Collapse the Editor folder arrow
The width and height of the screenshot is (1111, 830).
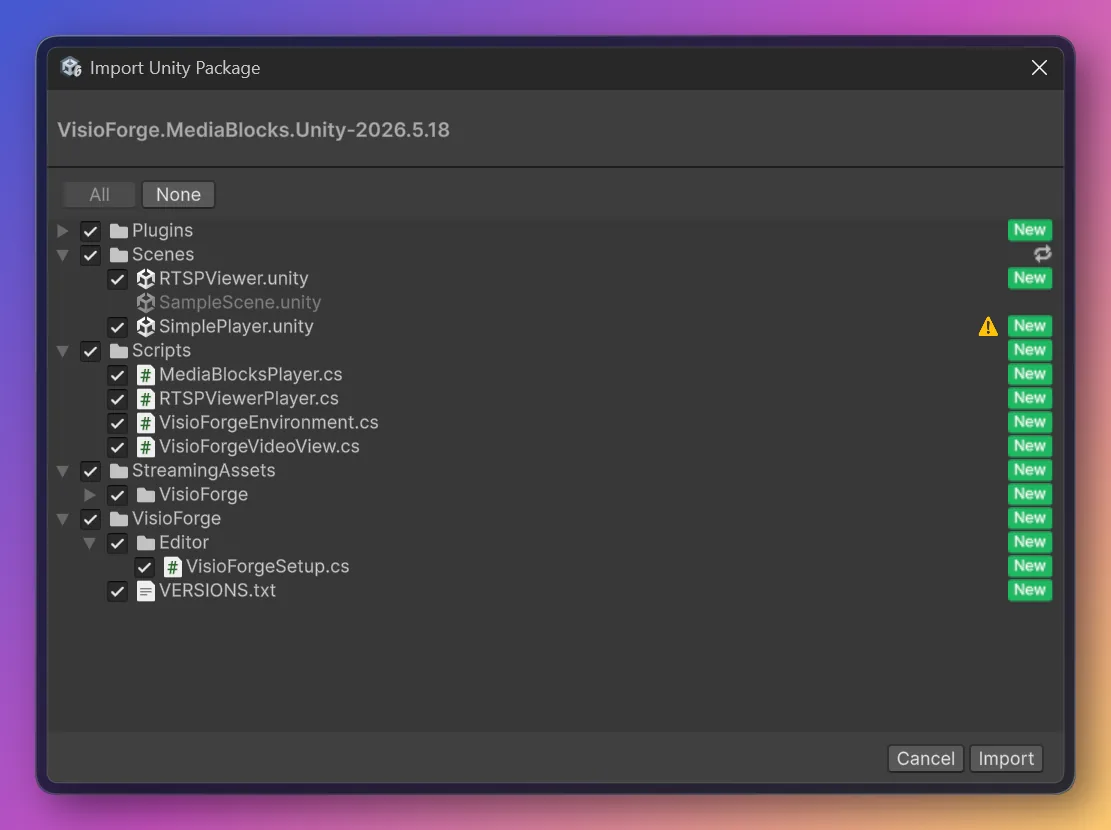click(89, 543)
